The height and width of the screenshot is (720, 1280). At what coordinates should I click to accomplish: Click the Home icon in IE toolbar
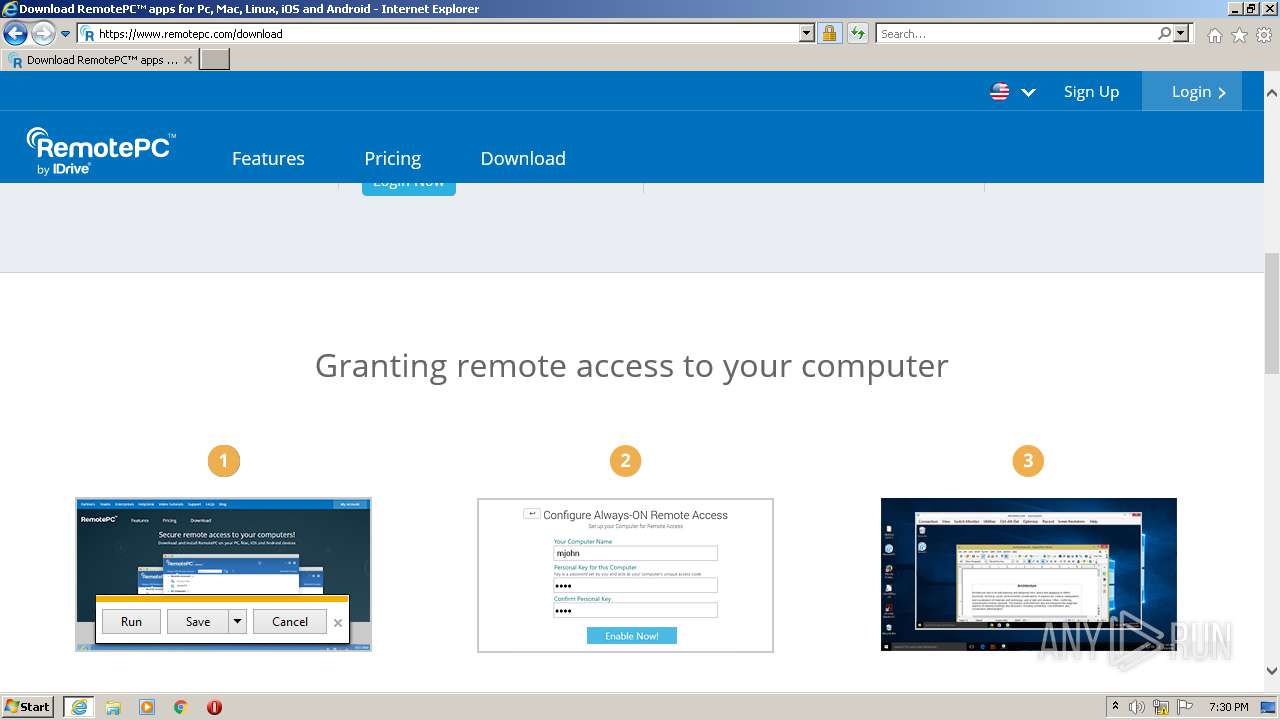pos(1214,35)
